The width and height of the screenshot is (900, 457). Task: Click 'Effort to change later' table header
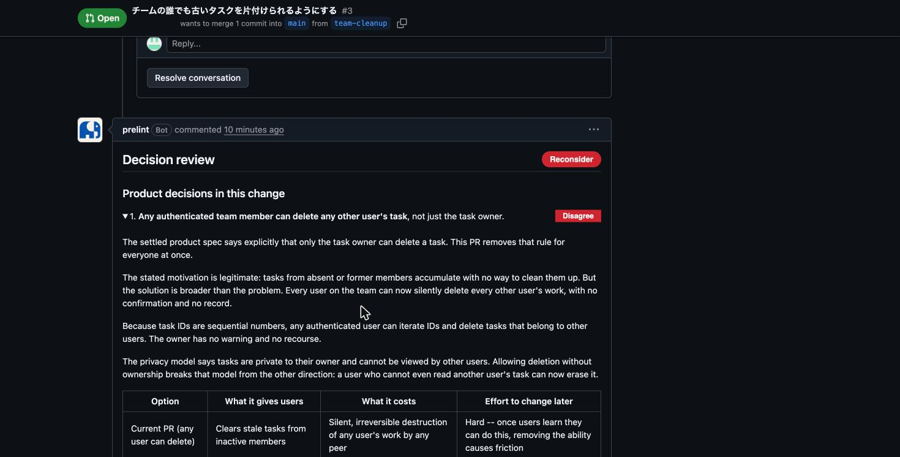coord(529,401)
